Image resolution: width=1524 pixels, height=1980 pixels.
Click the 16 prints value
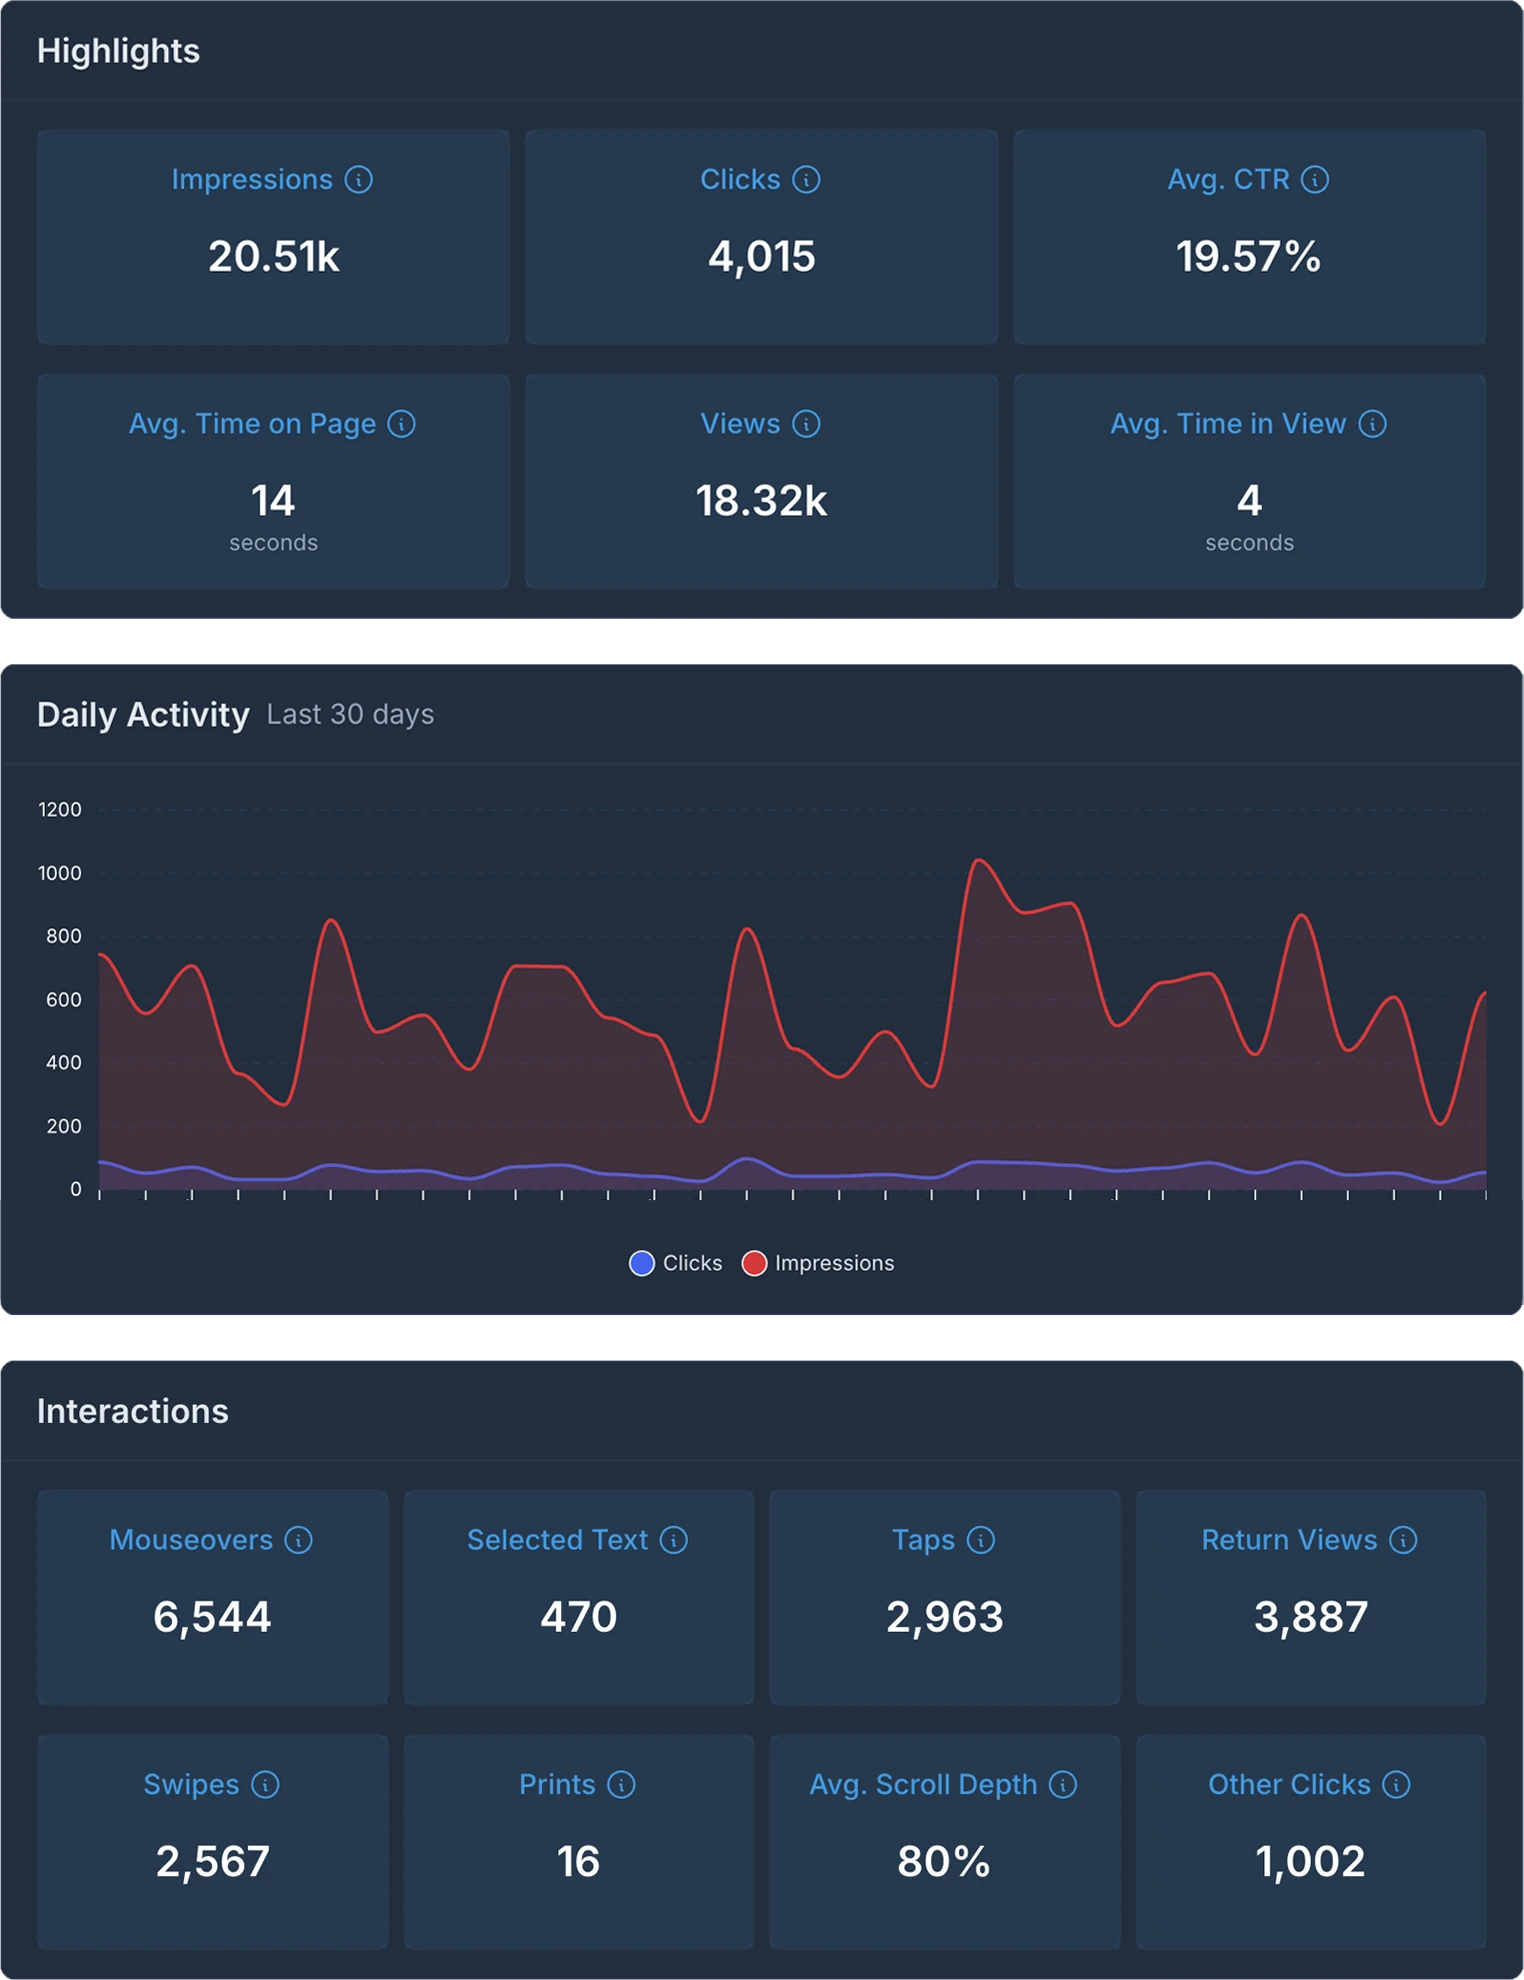click(579, 1862)
